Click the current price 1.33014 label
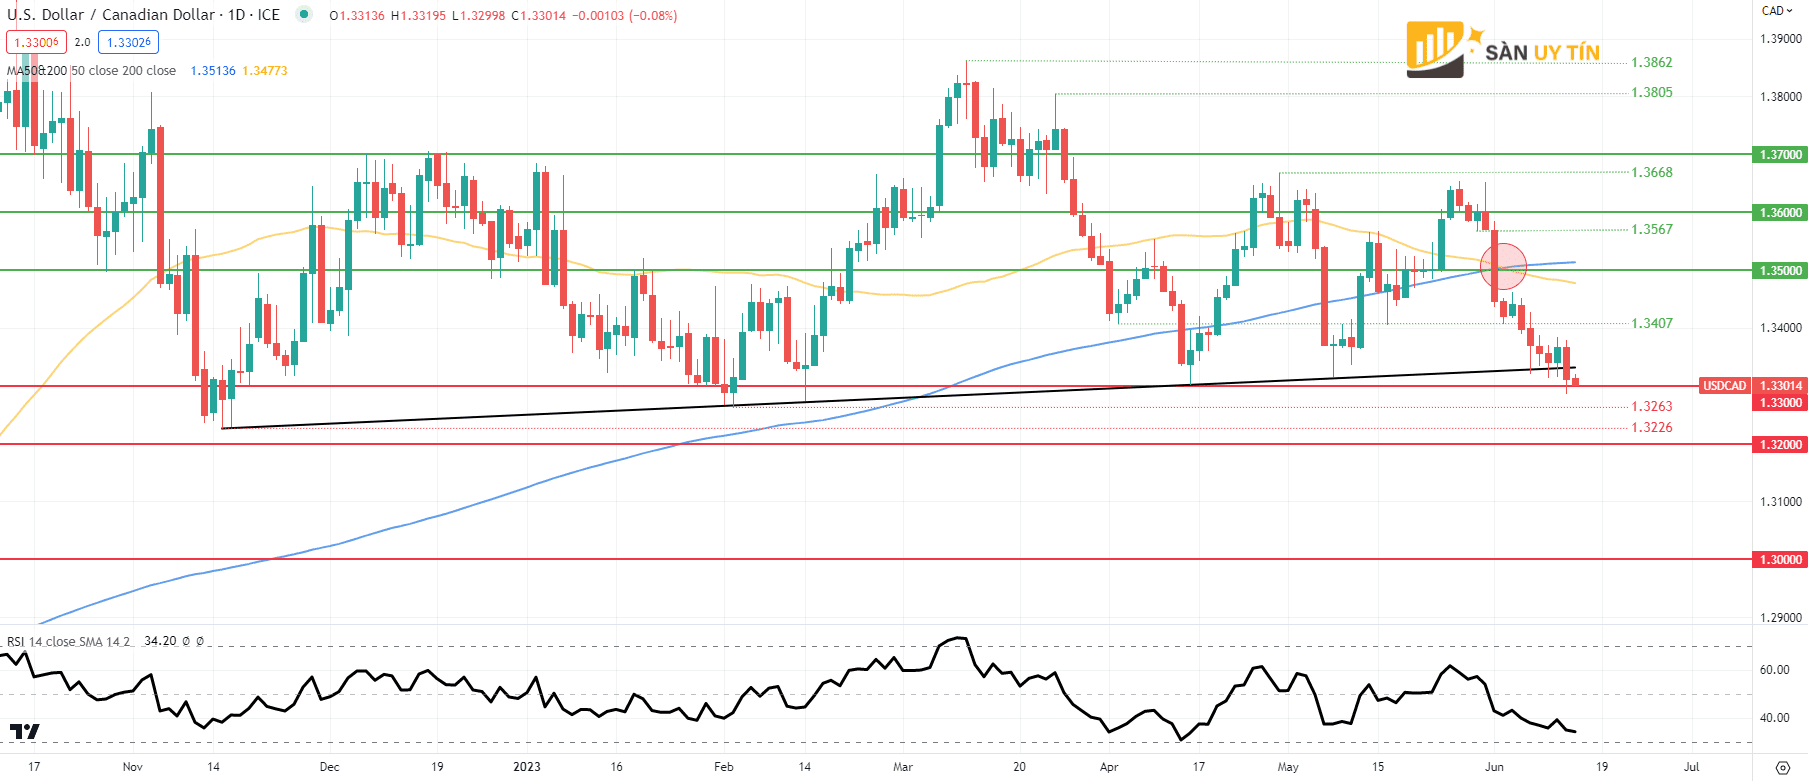The width and height of the screenshot is (1808, 781). click(x=1781, y=386)
